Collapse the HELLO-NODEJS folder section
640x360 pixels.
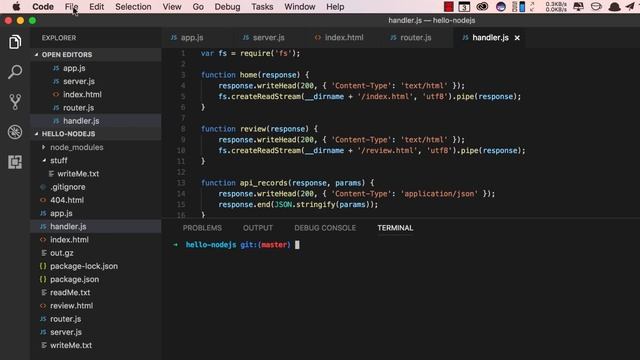coord(96,134)
